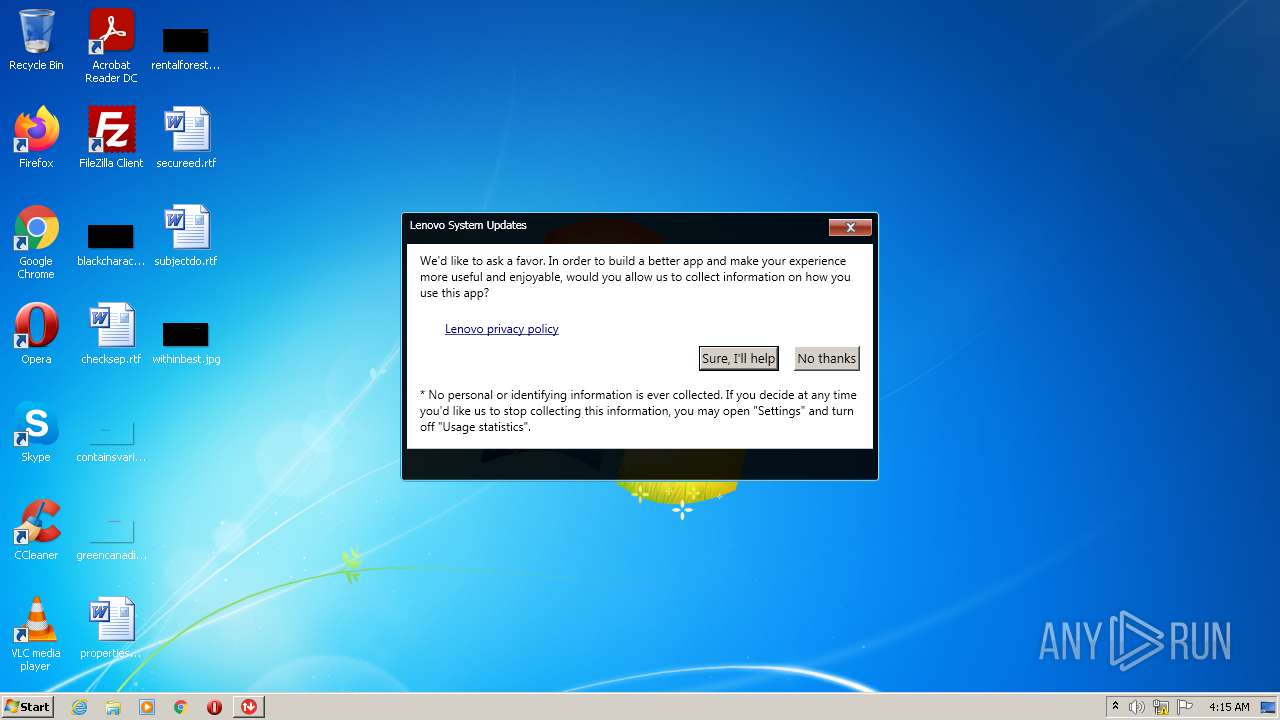The image size is (1280, 720).
Task: Select the CCleaner desktop shortcut
Action: pos(36,530)
